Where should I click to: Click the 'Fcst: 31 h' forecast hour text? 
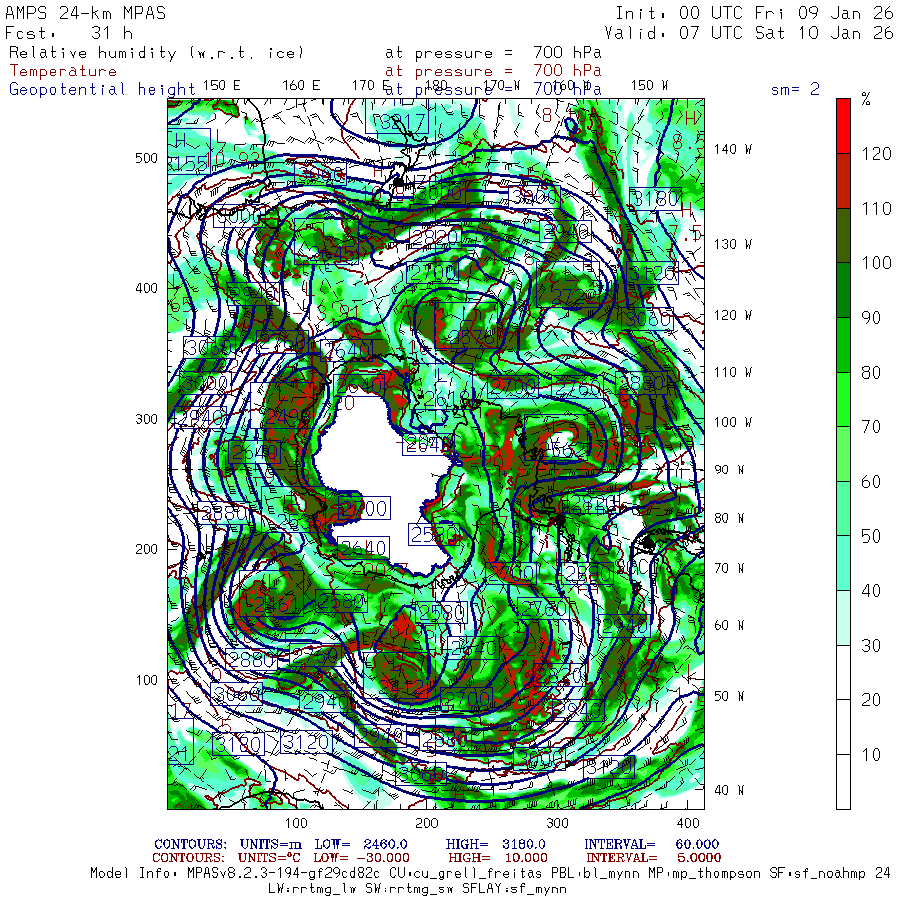(68, 33)
